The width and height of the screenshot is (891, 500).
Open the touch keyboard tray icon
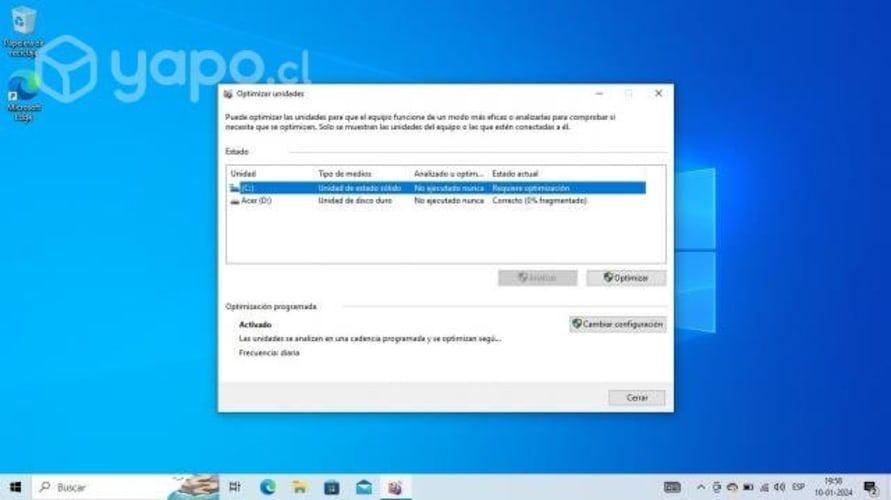672,487
